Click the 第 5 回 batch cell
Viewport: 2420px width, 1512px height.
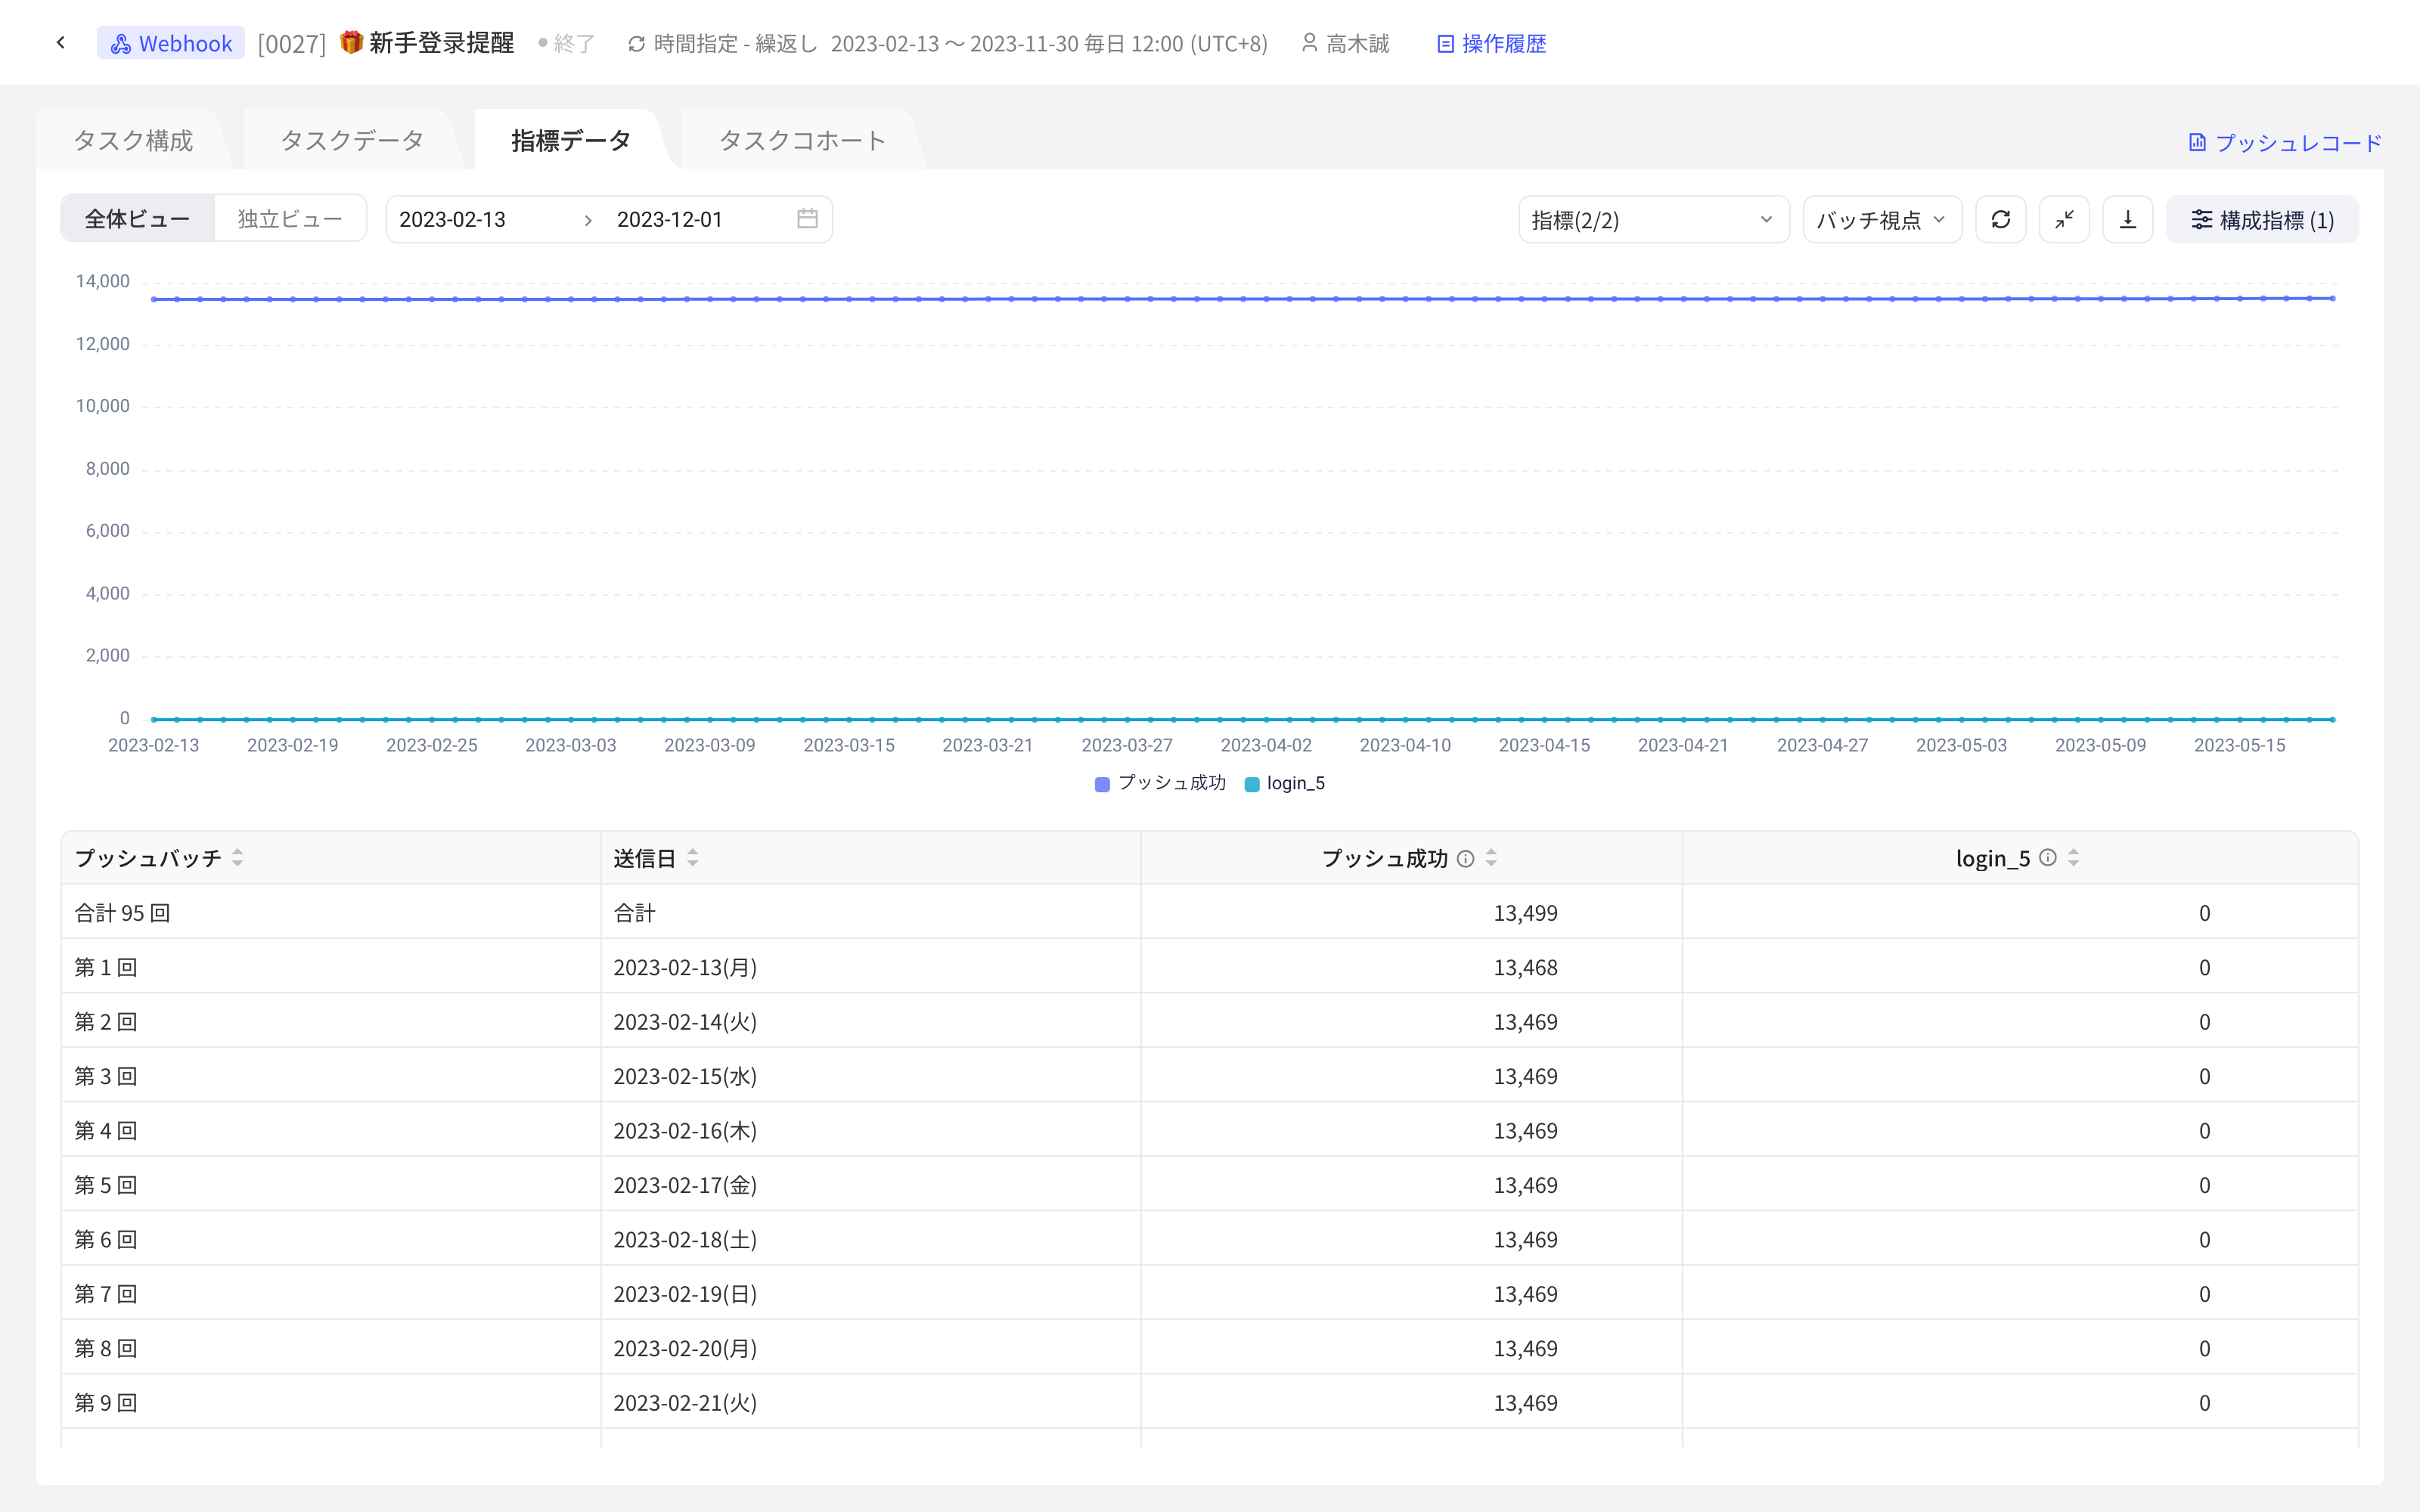(331, 1185)
